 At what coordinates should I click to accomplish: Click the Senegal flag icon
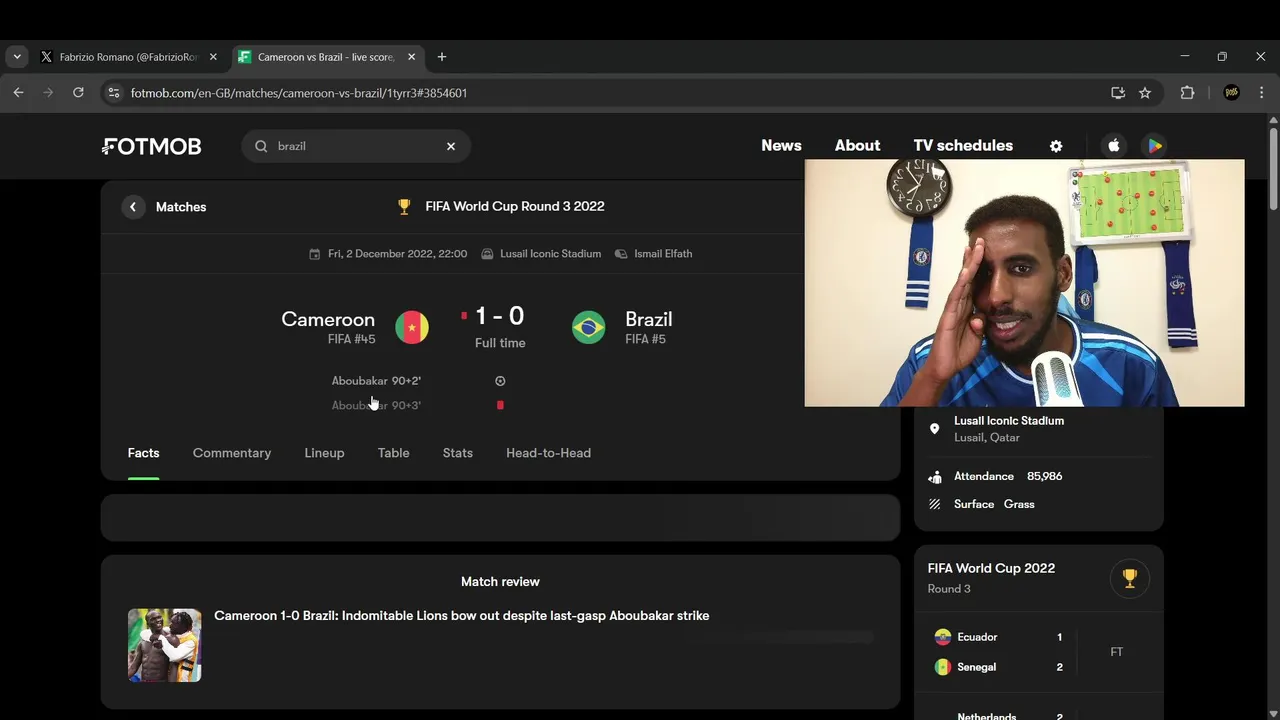click(942, 667)
